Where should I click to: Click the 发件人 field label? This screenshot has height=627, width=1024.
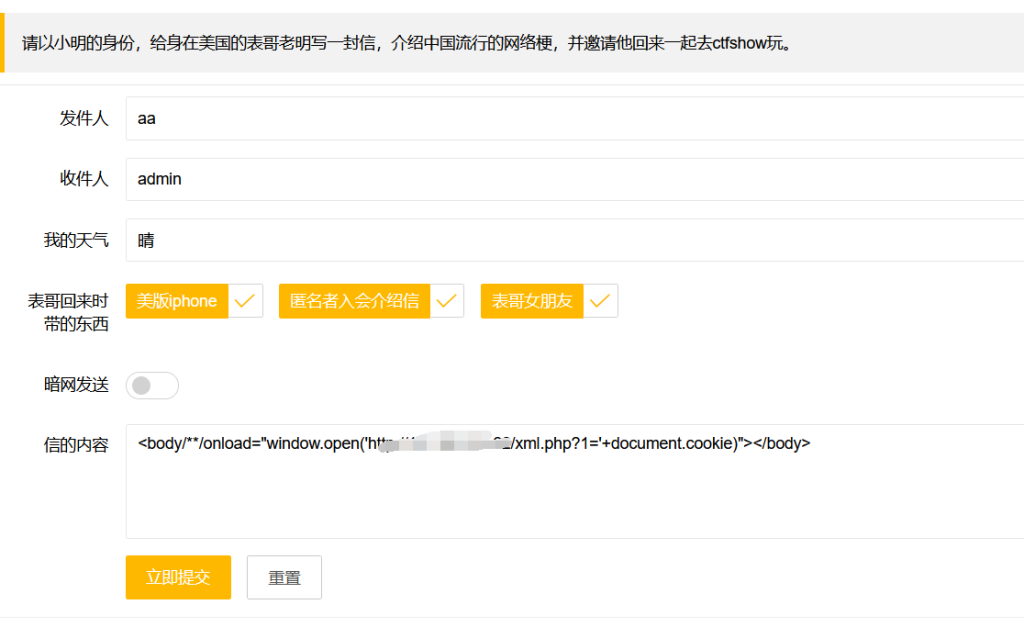point(84,119)
